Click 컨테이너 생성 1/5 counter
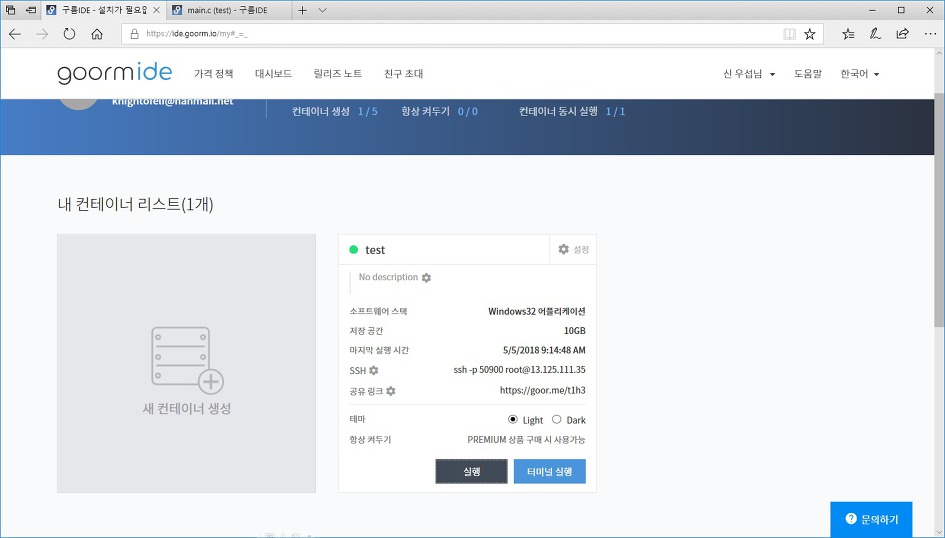 (334, 111)
